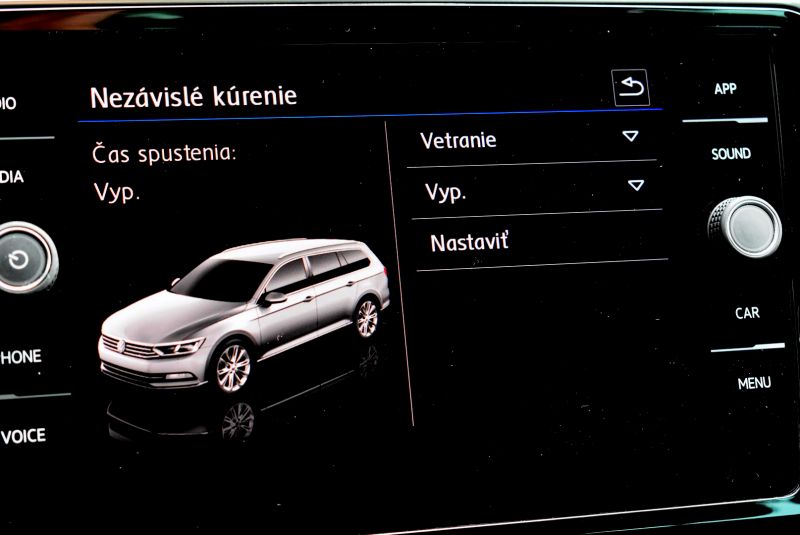Tap the Vyp. start time value
The image size is (800, 535).
[117, 193]
